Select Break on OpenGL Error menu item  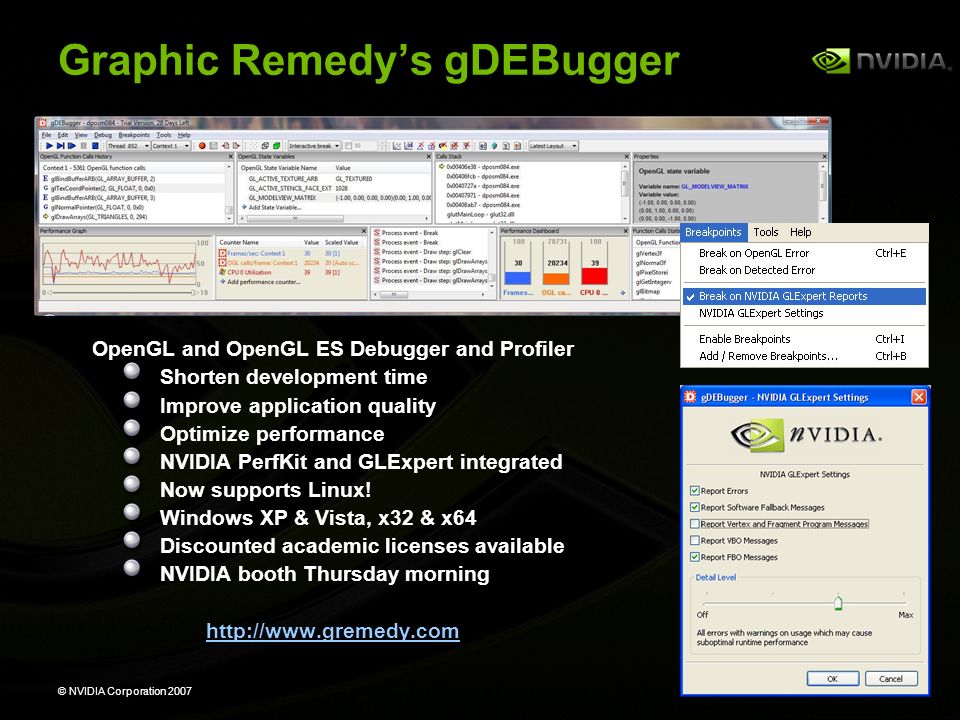pos(803,253)
